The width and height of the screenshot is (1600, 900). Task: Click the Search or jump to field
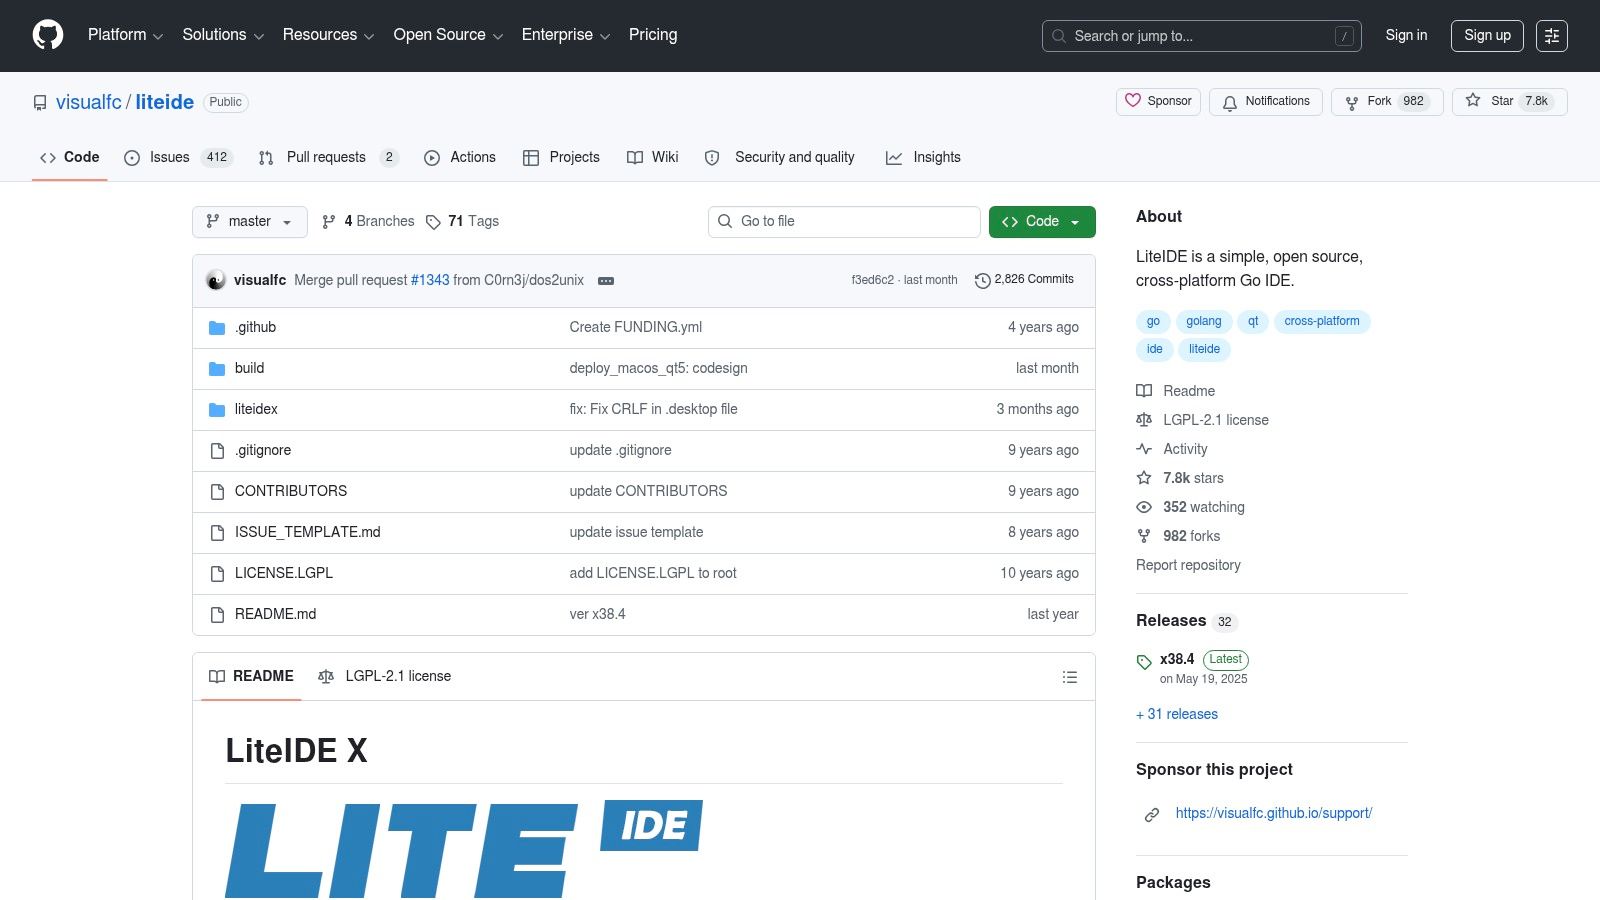1201,36
